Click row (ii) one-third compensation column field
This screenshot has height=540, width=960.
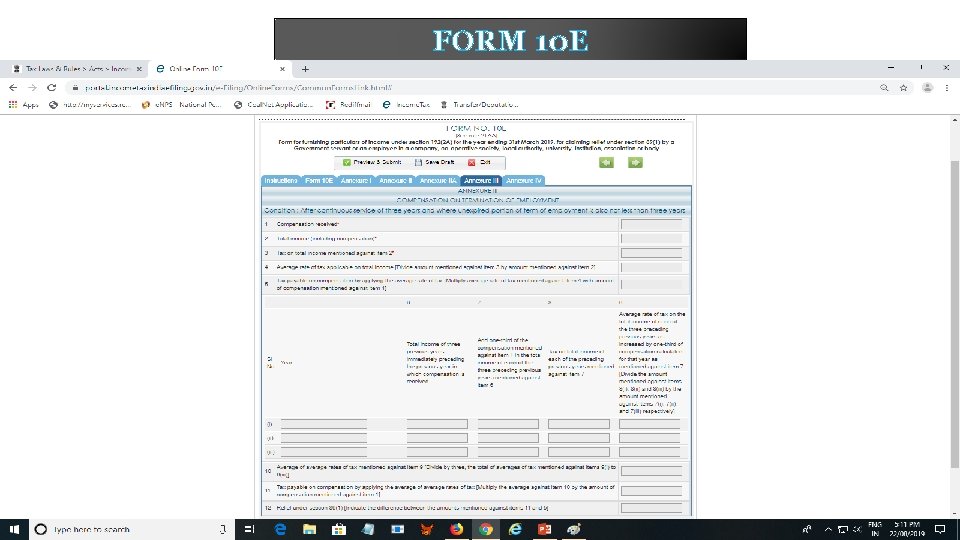(x=508, y=438)
